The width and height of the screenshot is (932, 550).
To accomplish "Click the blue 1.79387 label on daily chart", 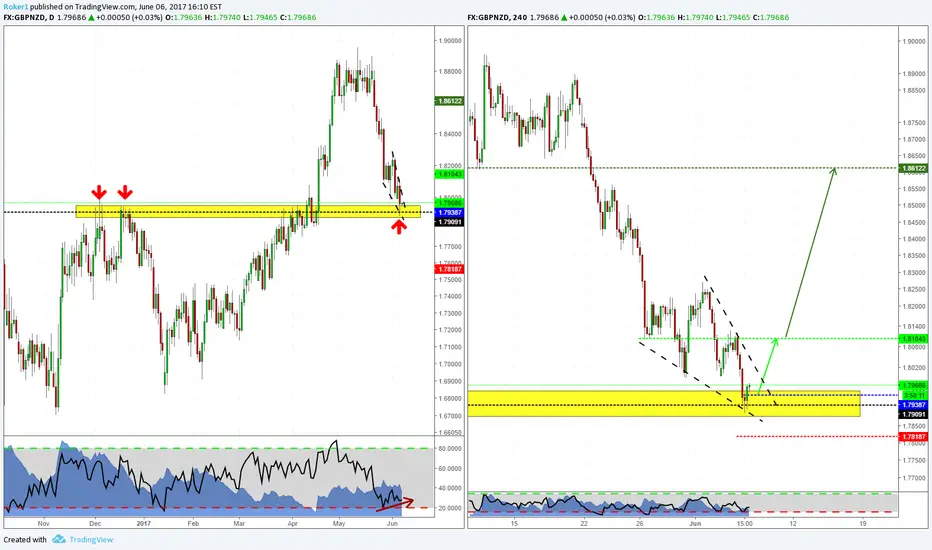I will (450, 212).
